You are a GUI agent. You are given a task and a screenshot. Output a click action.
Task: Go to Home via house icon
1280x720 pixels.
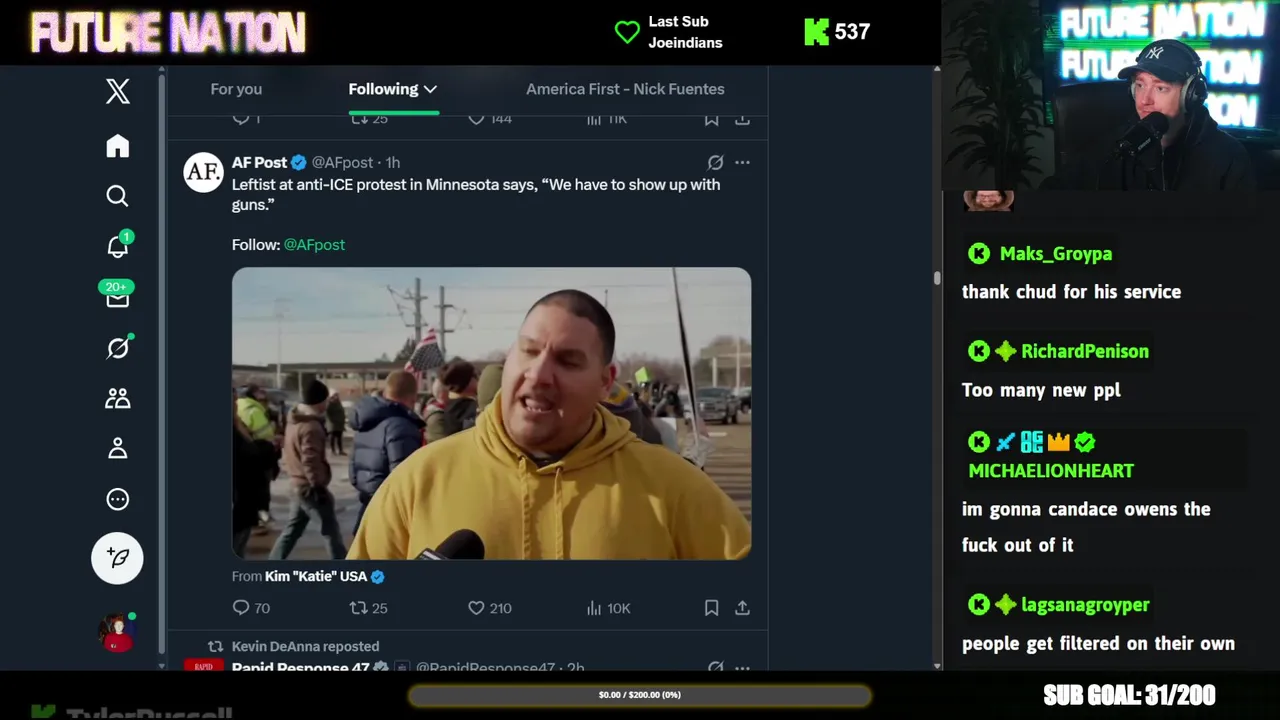118,146
